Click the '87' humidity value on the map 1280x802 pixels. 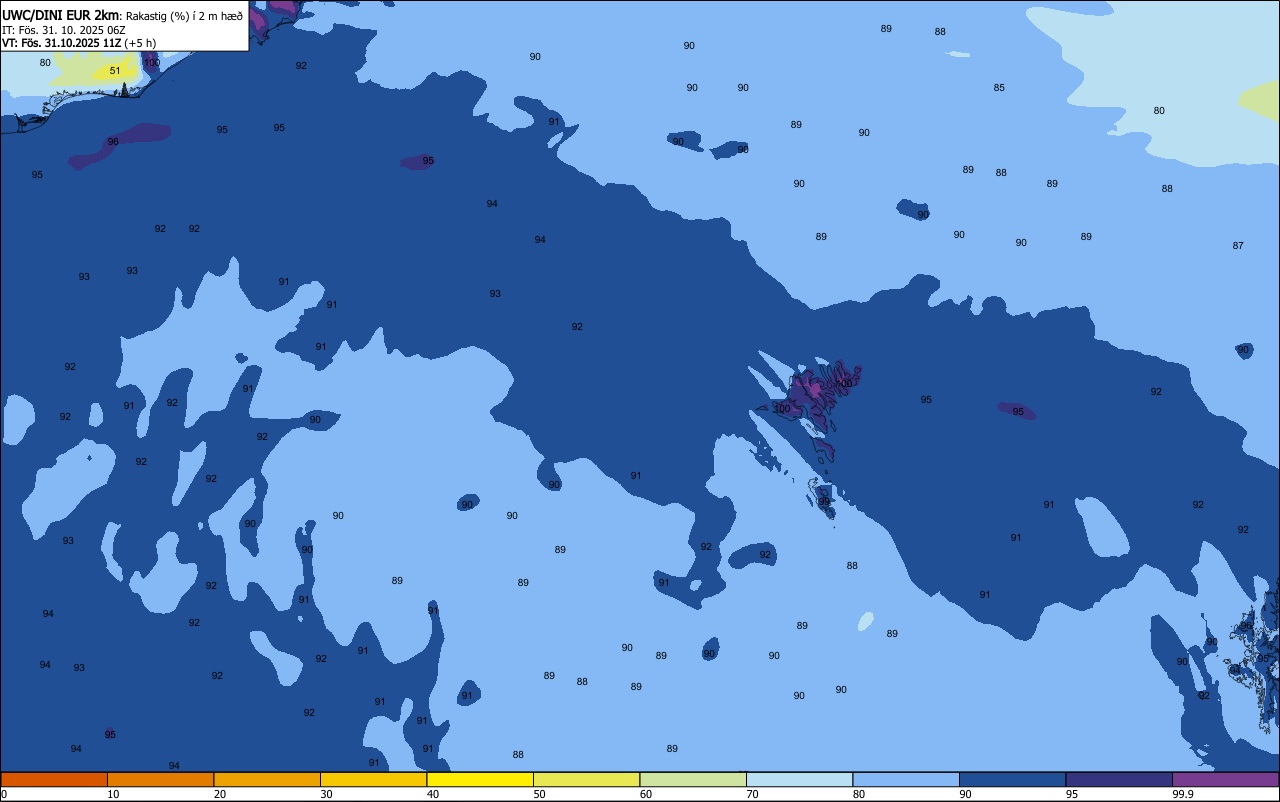(x=1238, y=246)
